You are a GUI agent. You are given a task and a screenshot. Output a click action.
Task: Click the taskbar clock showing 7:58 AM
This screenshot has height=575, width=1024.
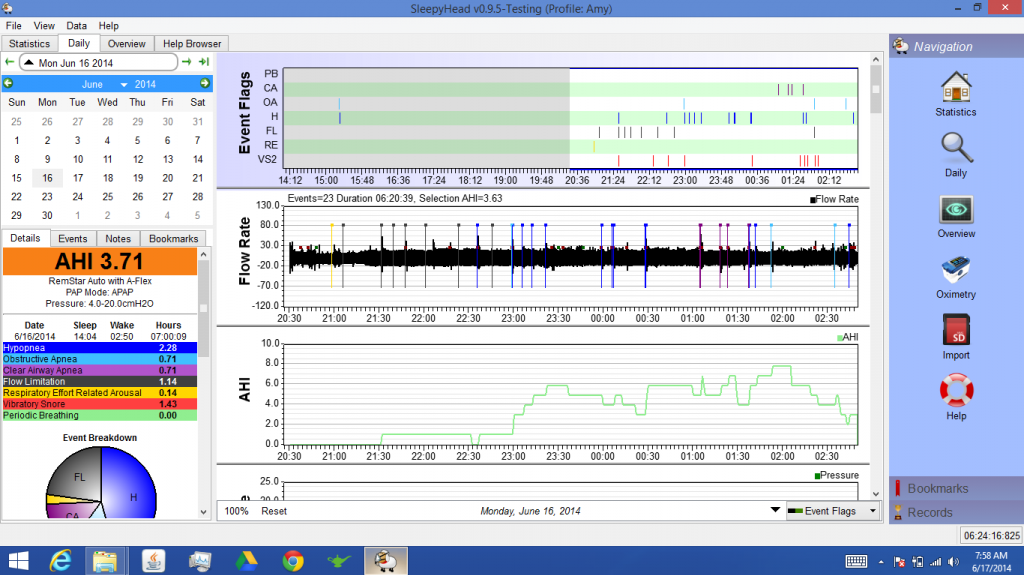coord(991,561)
